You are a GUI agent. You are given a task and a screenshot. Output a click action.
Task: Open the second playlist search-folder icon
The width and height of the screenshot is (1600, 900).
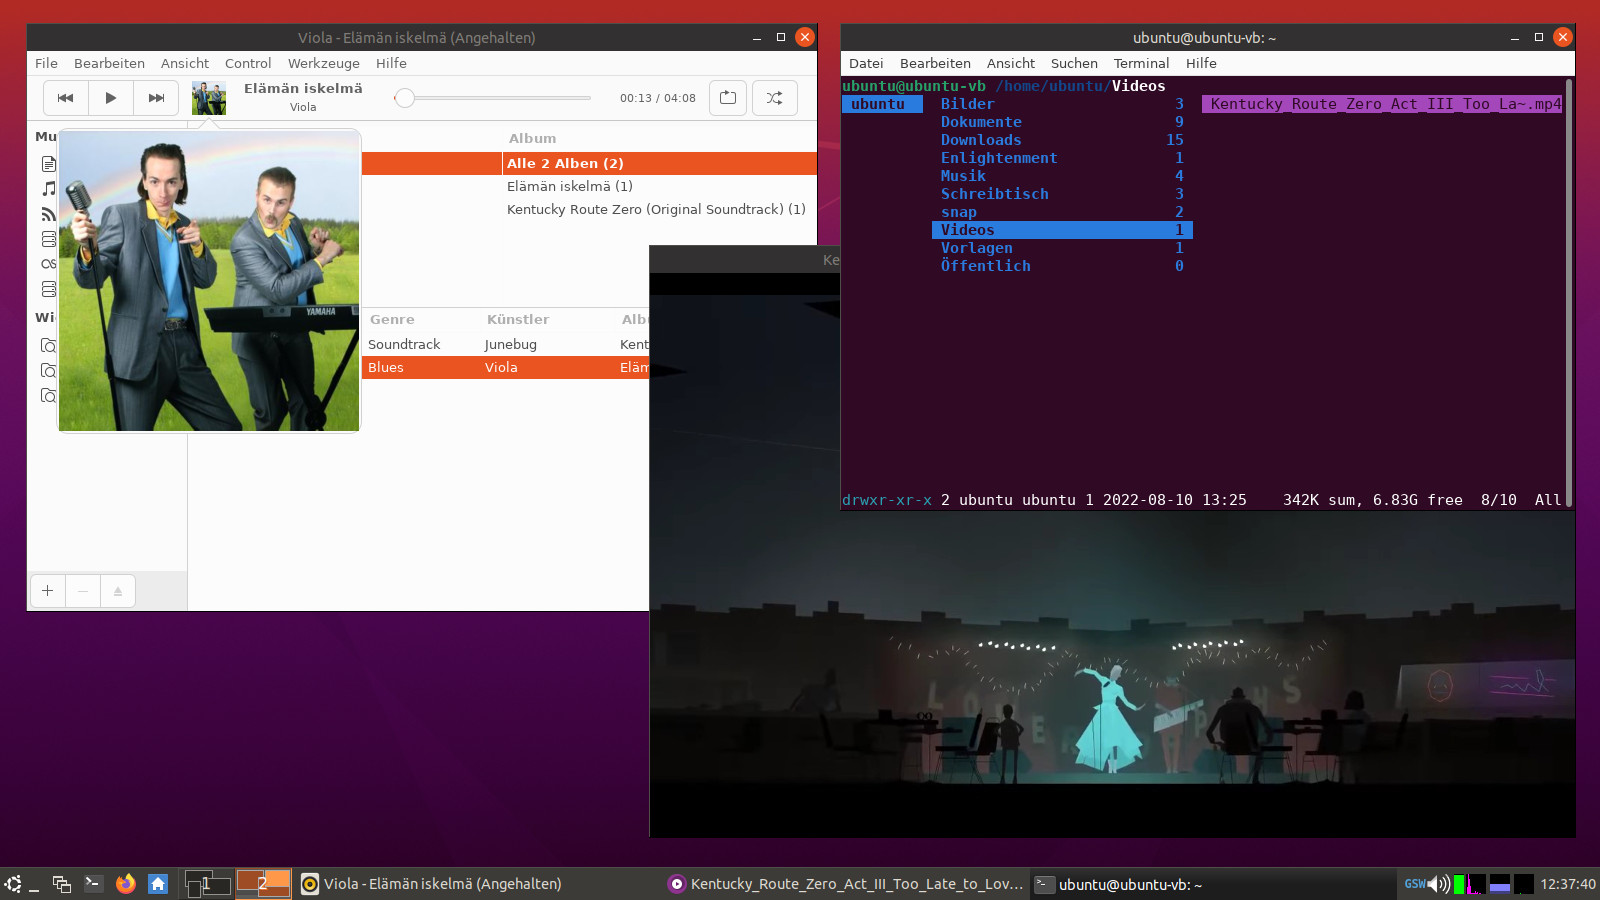48,370
